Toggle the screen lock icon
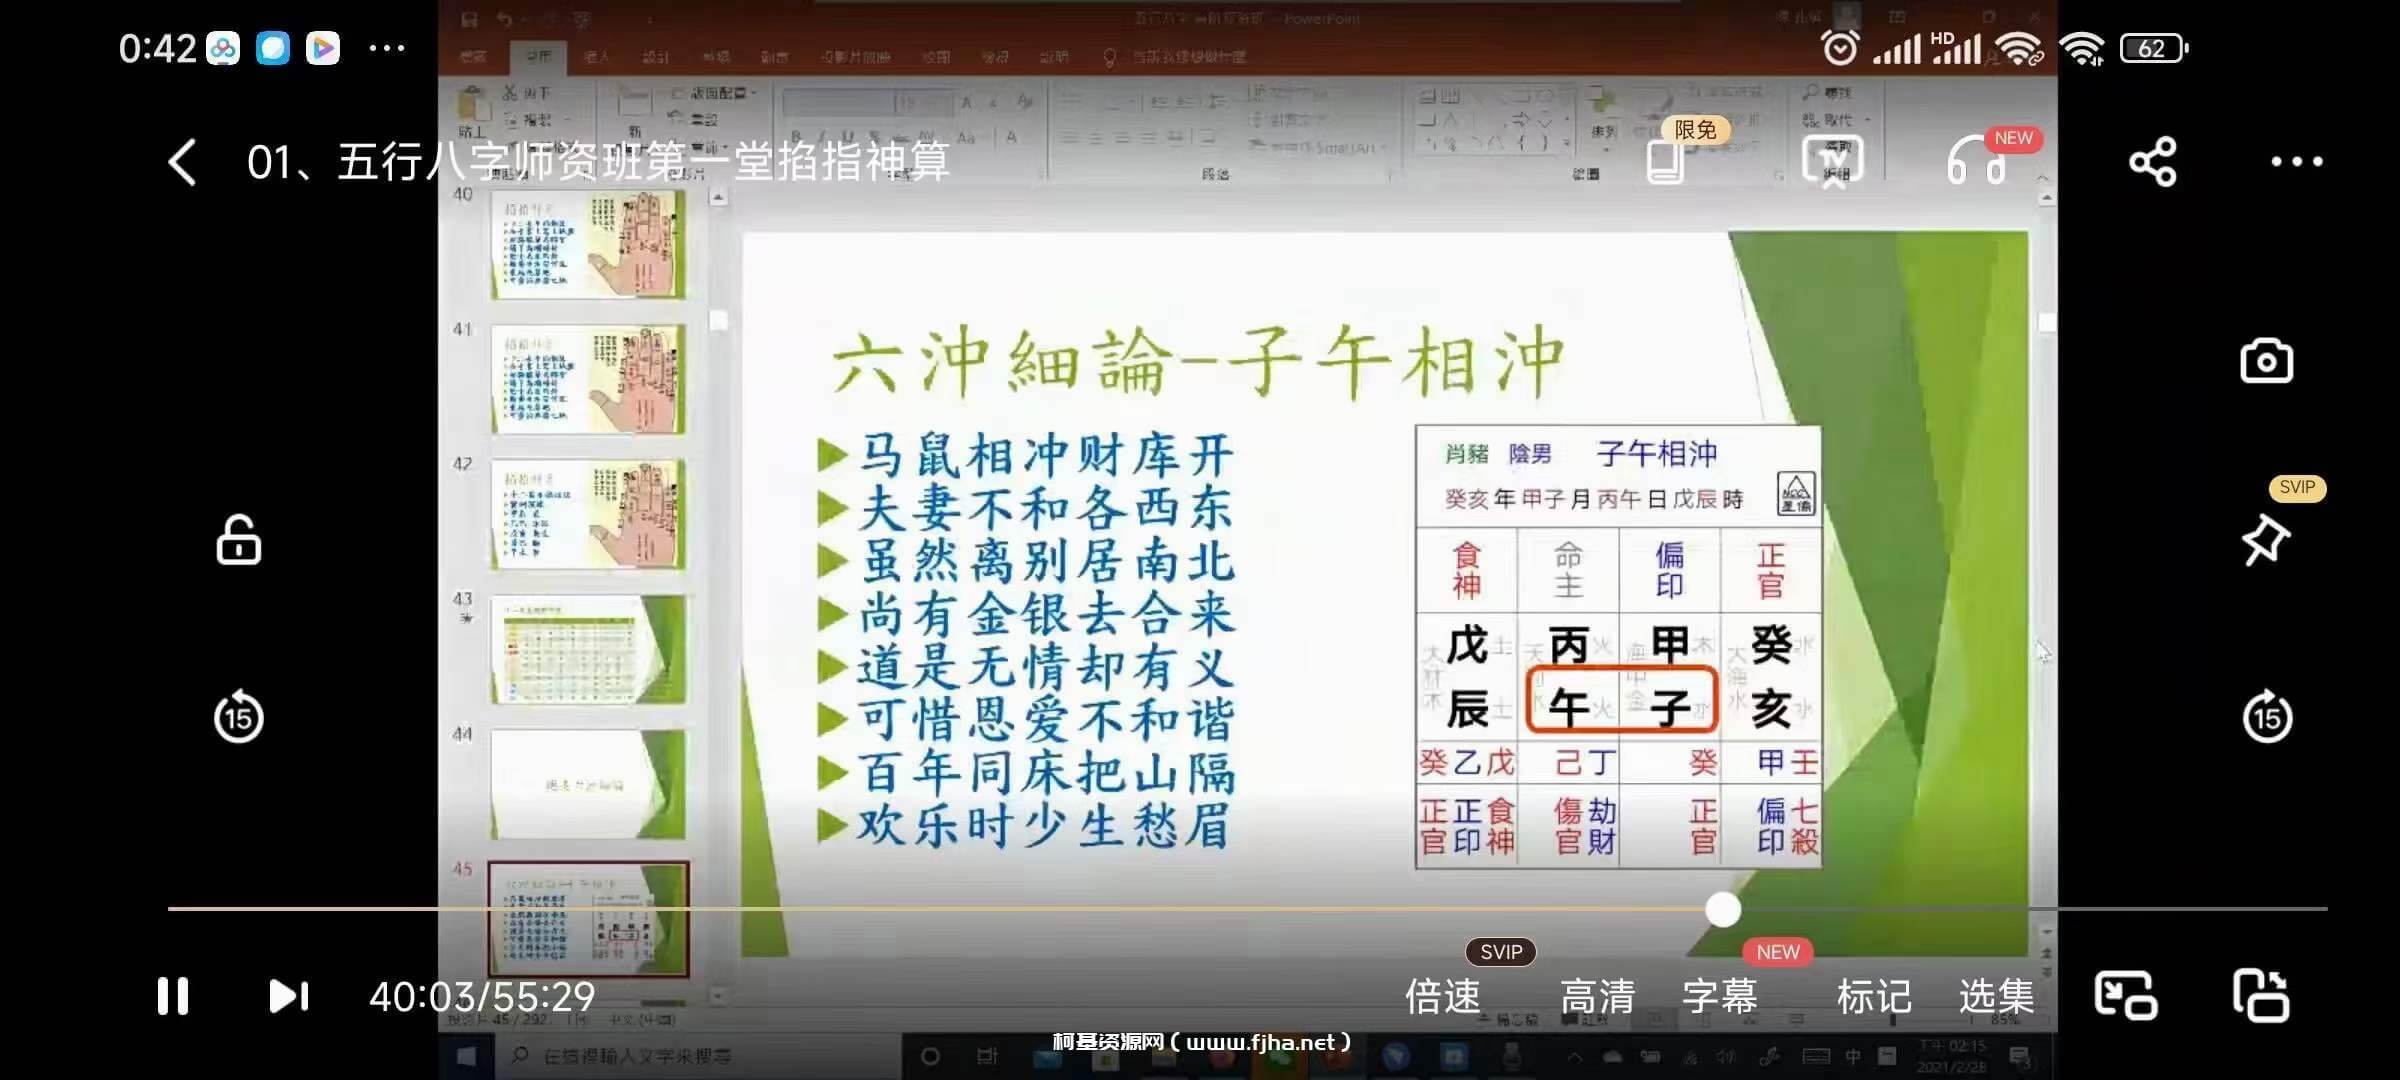 click(239, 540)
